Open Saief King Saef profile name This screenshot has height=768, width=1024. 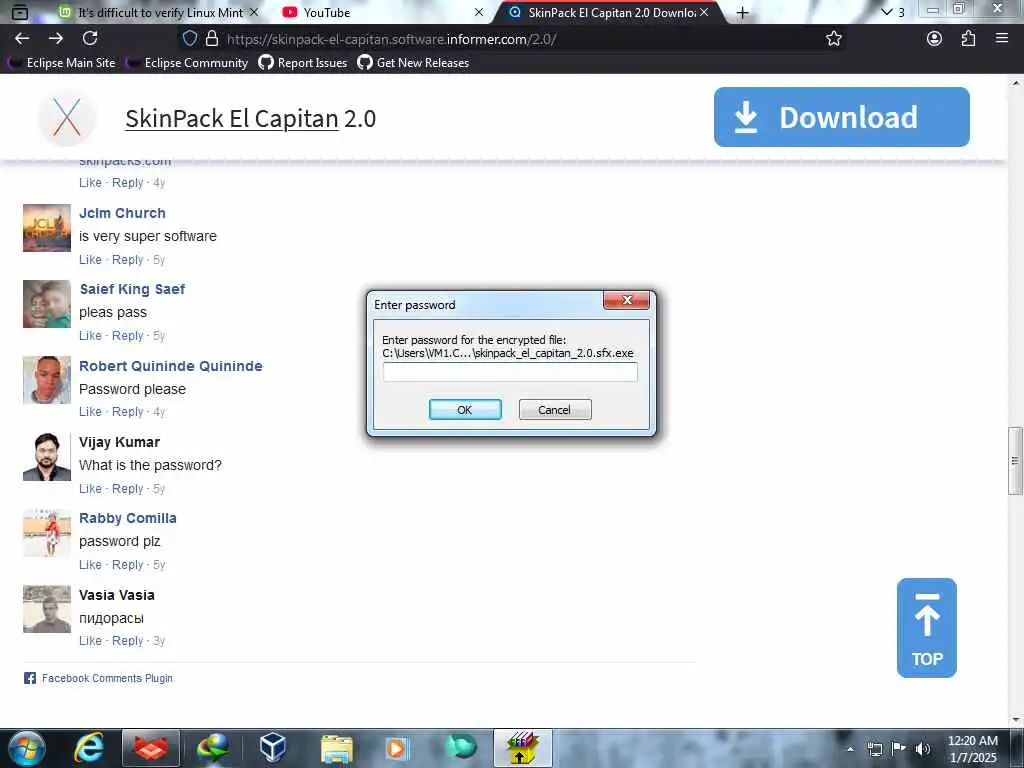tap(133, 289)
